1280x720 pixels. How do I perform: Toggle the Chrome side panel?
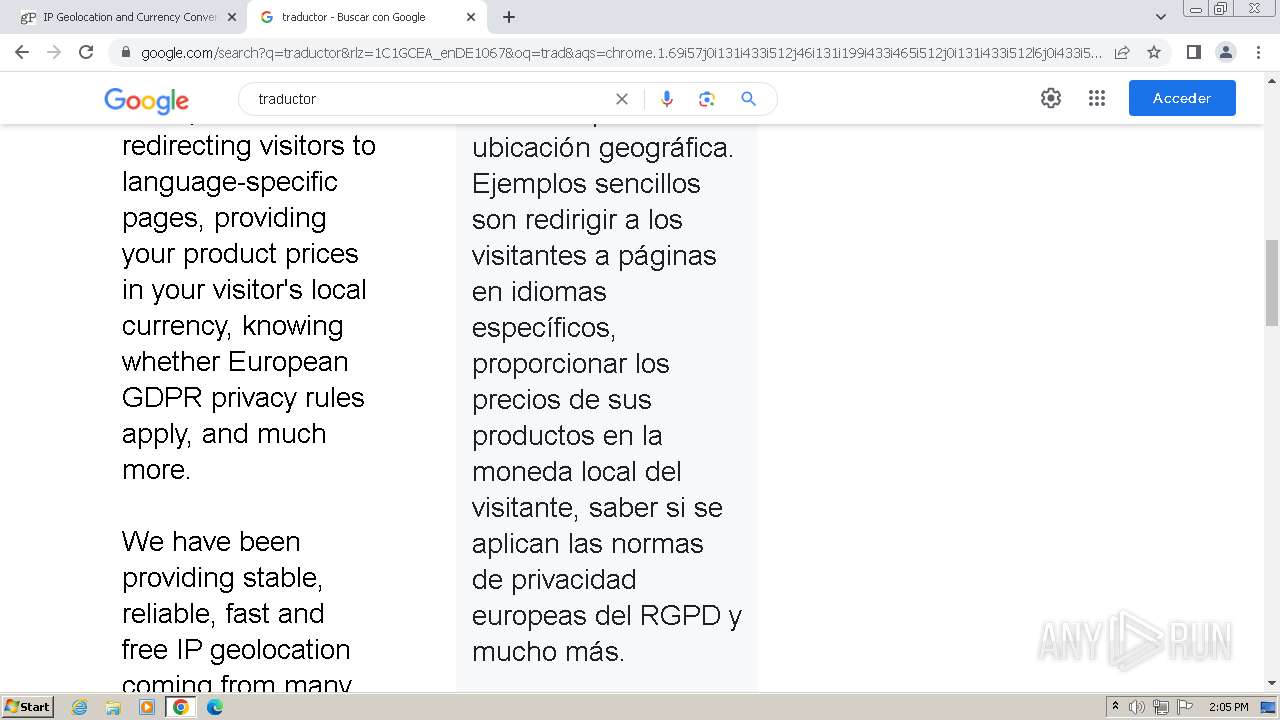1193,52
